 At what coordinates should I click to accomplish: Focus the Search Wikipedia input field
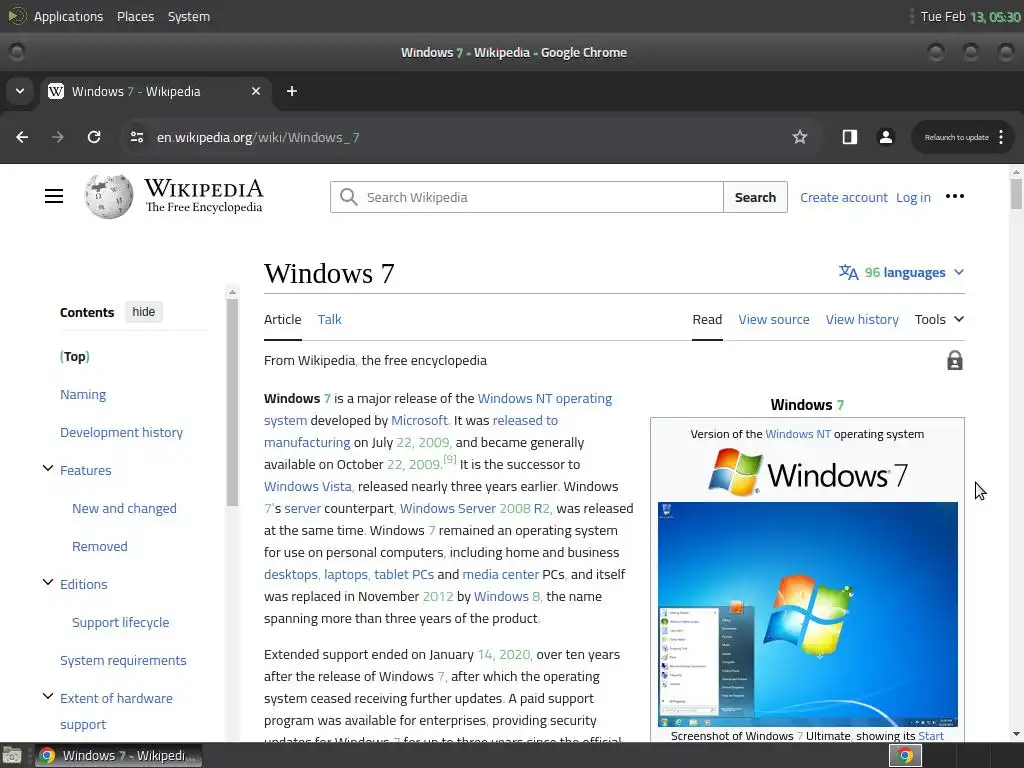coord(526,197)
